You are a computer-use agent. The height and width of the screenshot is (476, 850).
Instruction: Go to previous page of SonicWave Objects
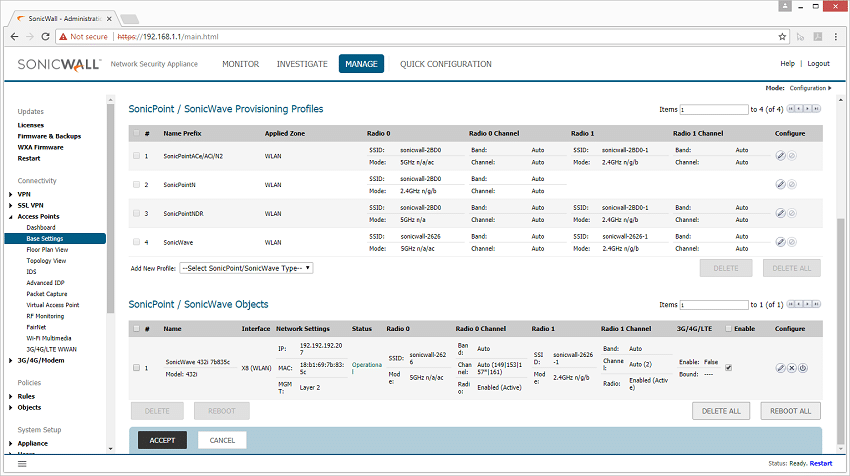[799, 304]
